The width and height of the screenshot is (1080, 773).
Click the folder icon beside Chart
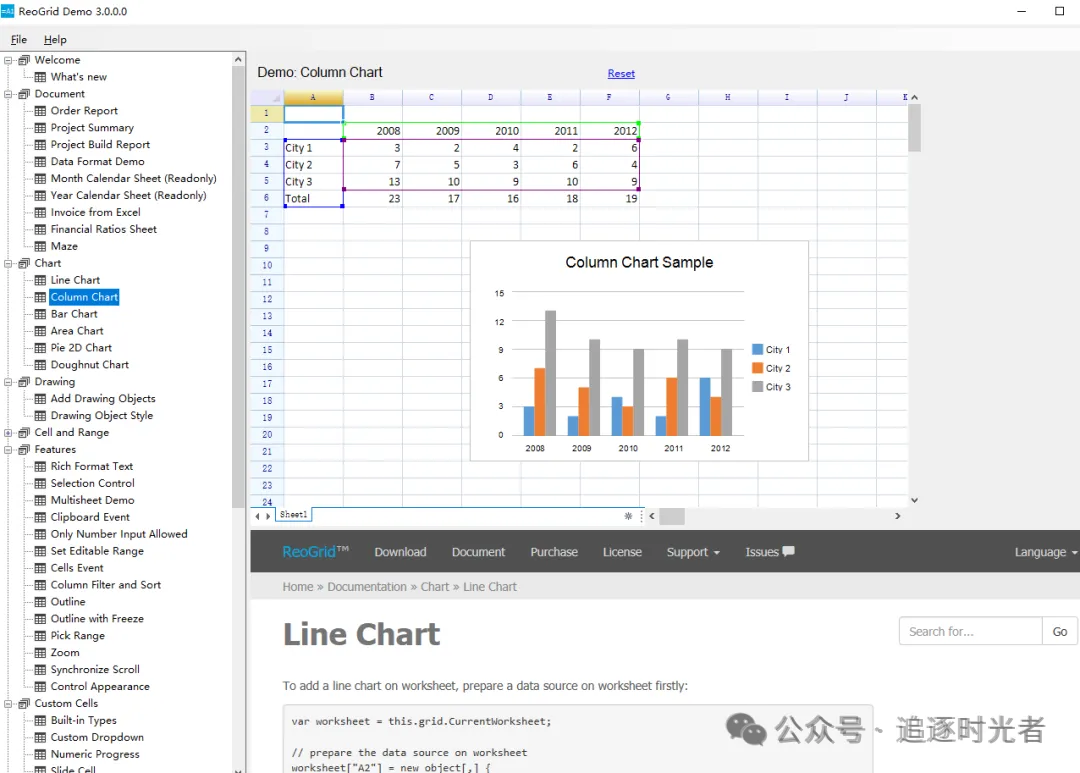[24, 263]
